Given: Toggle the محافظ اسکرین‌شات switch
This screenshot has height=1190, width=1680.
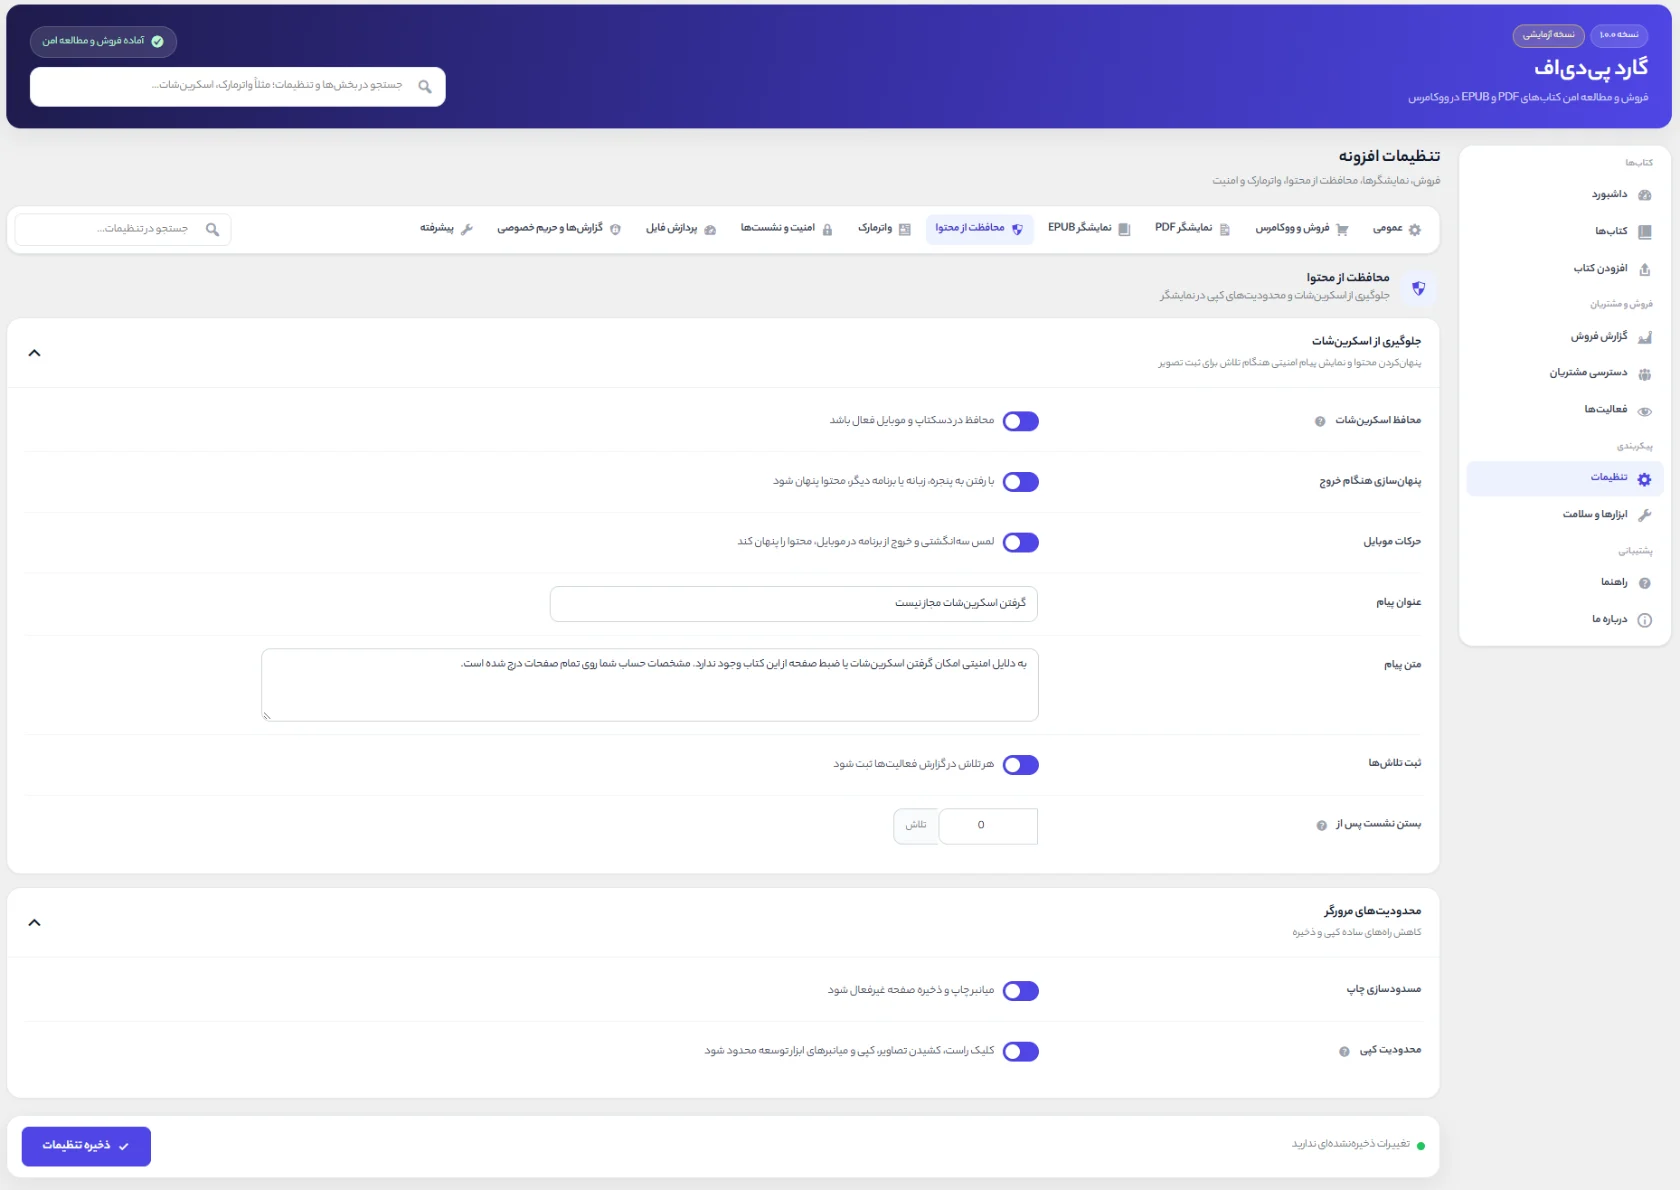Looking at the screenshot, I should point(1020,421).
